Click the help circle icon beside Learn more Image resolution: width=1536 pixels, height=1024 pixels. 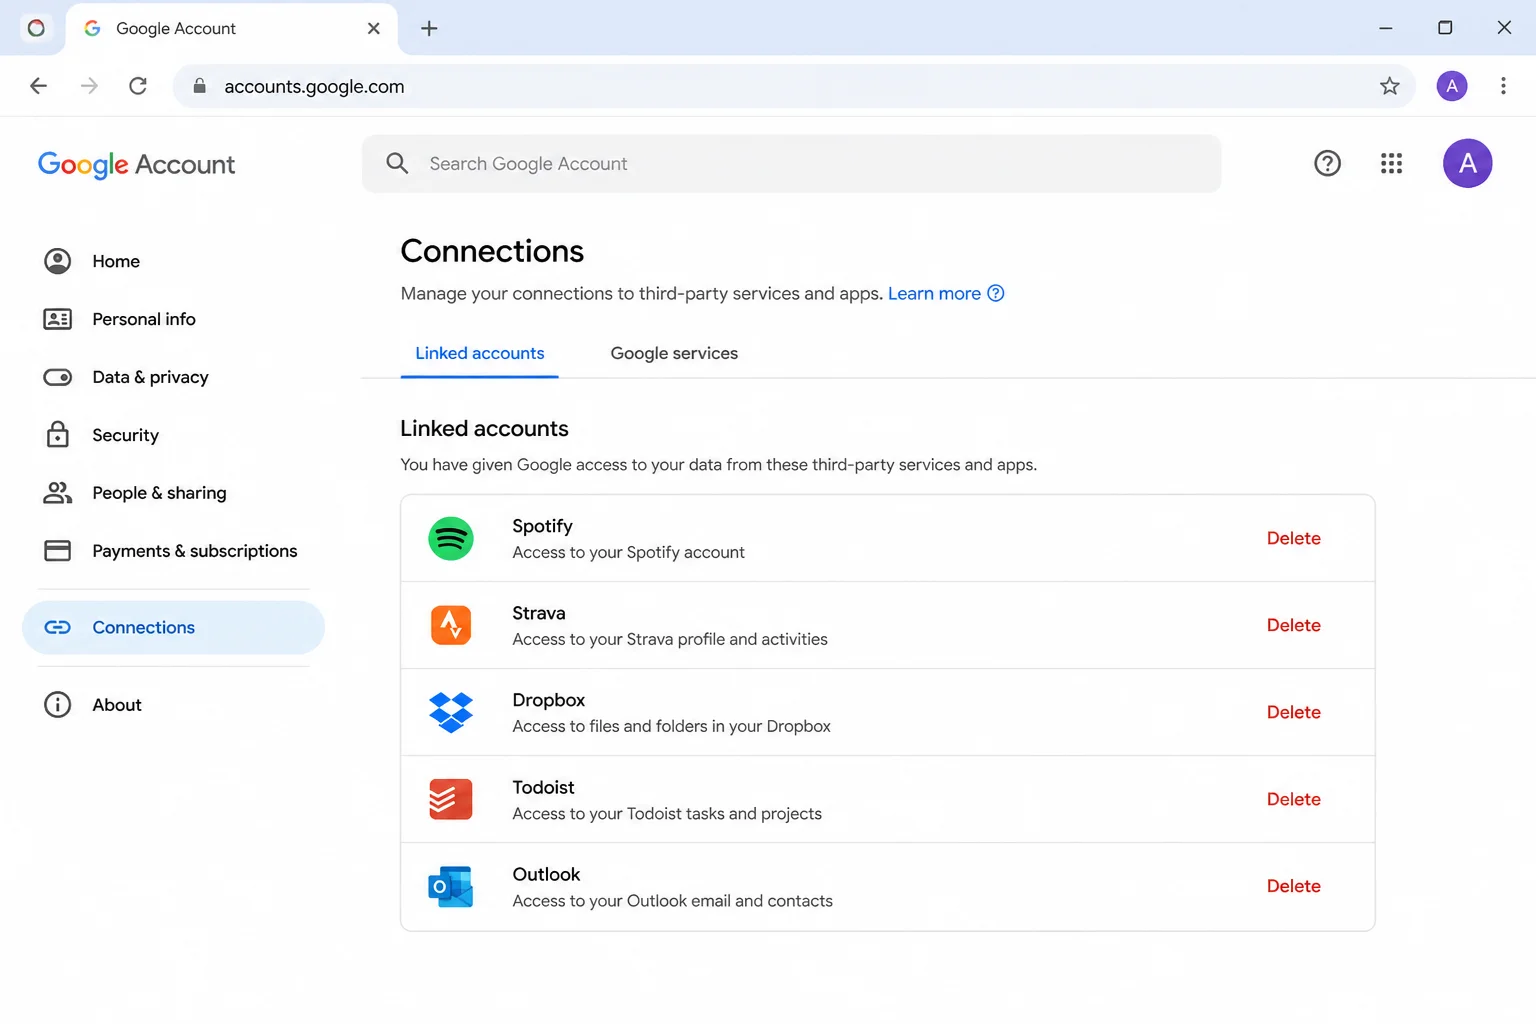tap(996, 293)
